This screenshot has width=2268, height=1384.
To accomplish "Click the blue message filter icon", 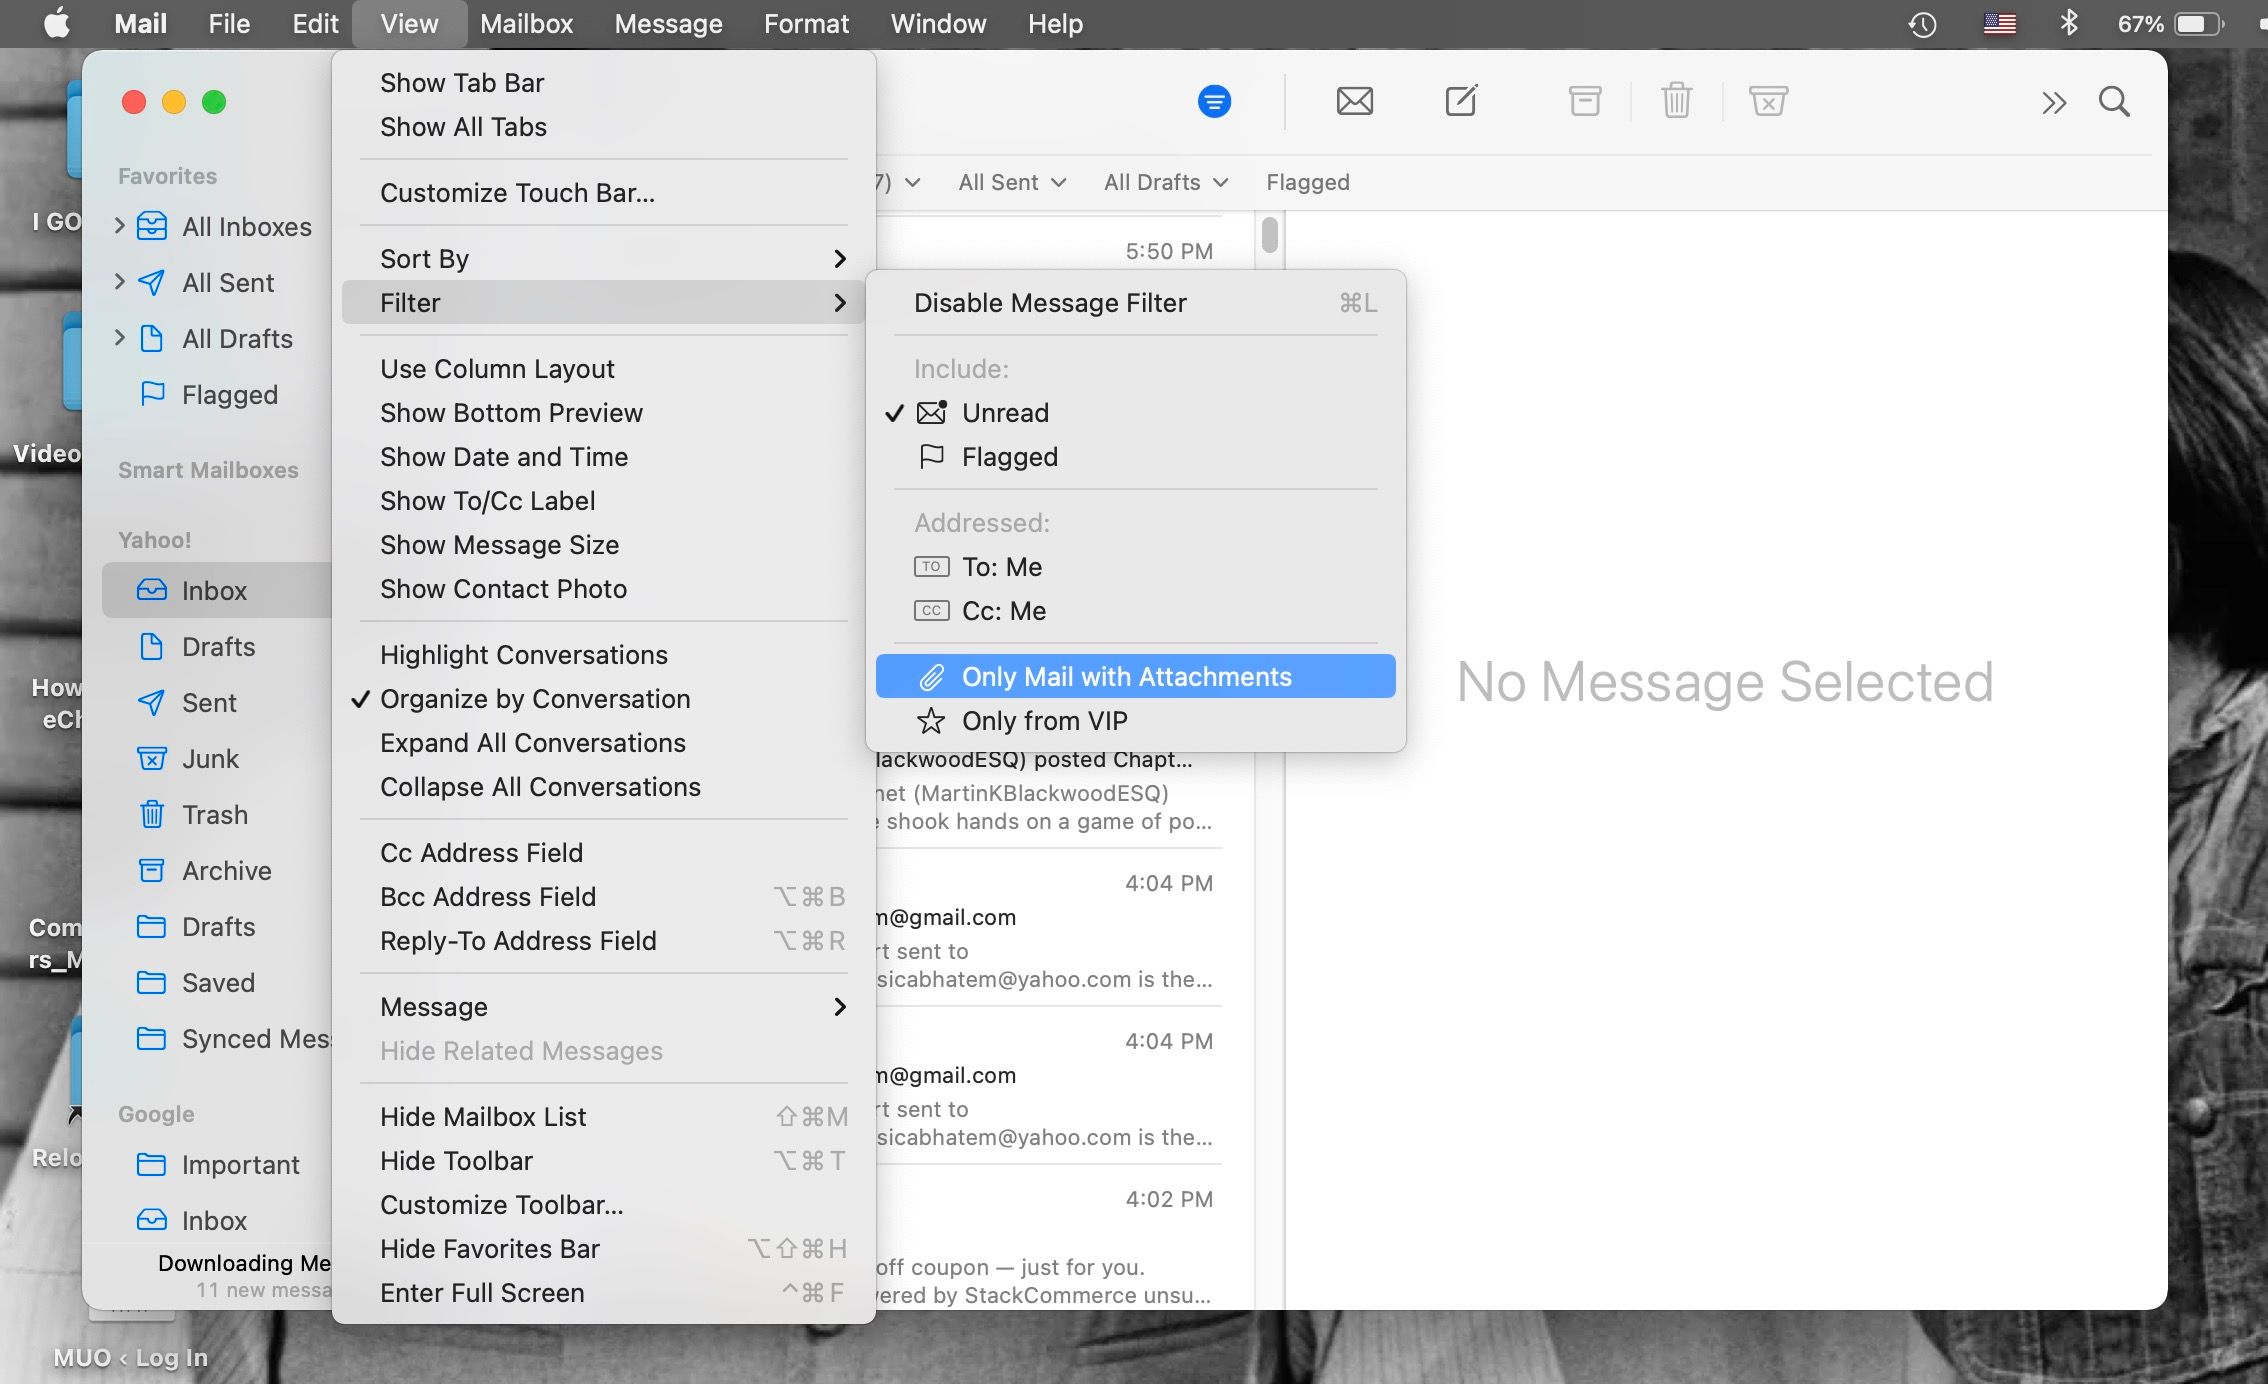I will [x=1214, y=101].
